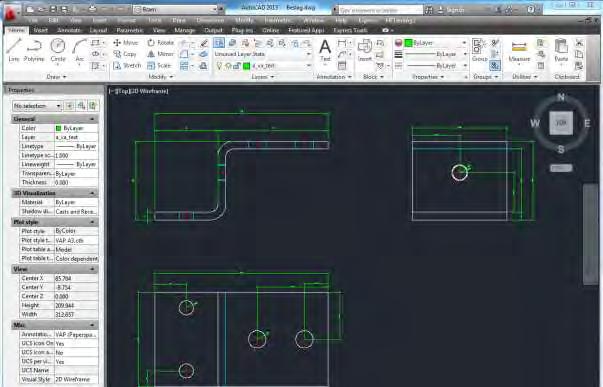Screen dimensions: 603x387
Task: Activate the Move command
Action: pos(126,43)
